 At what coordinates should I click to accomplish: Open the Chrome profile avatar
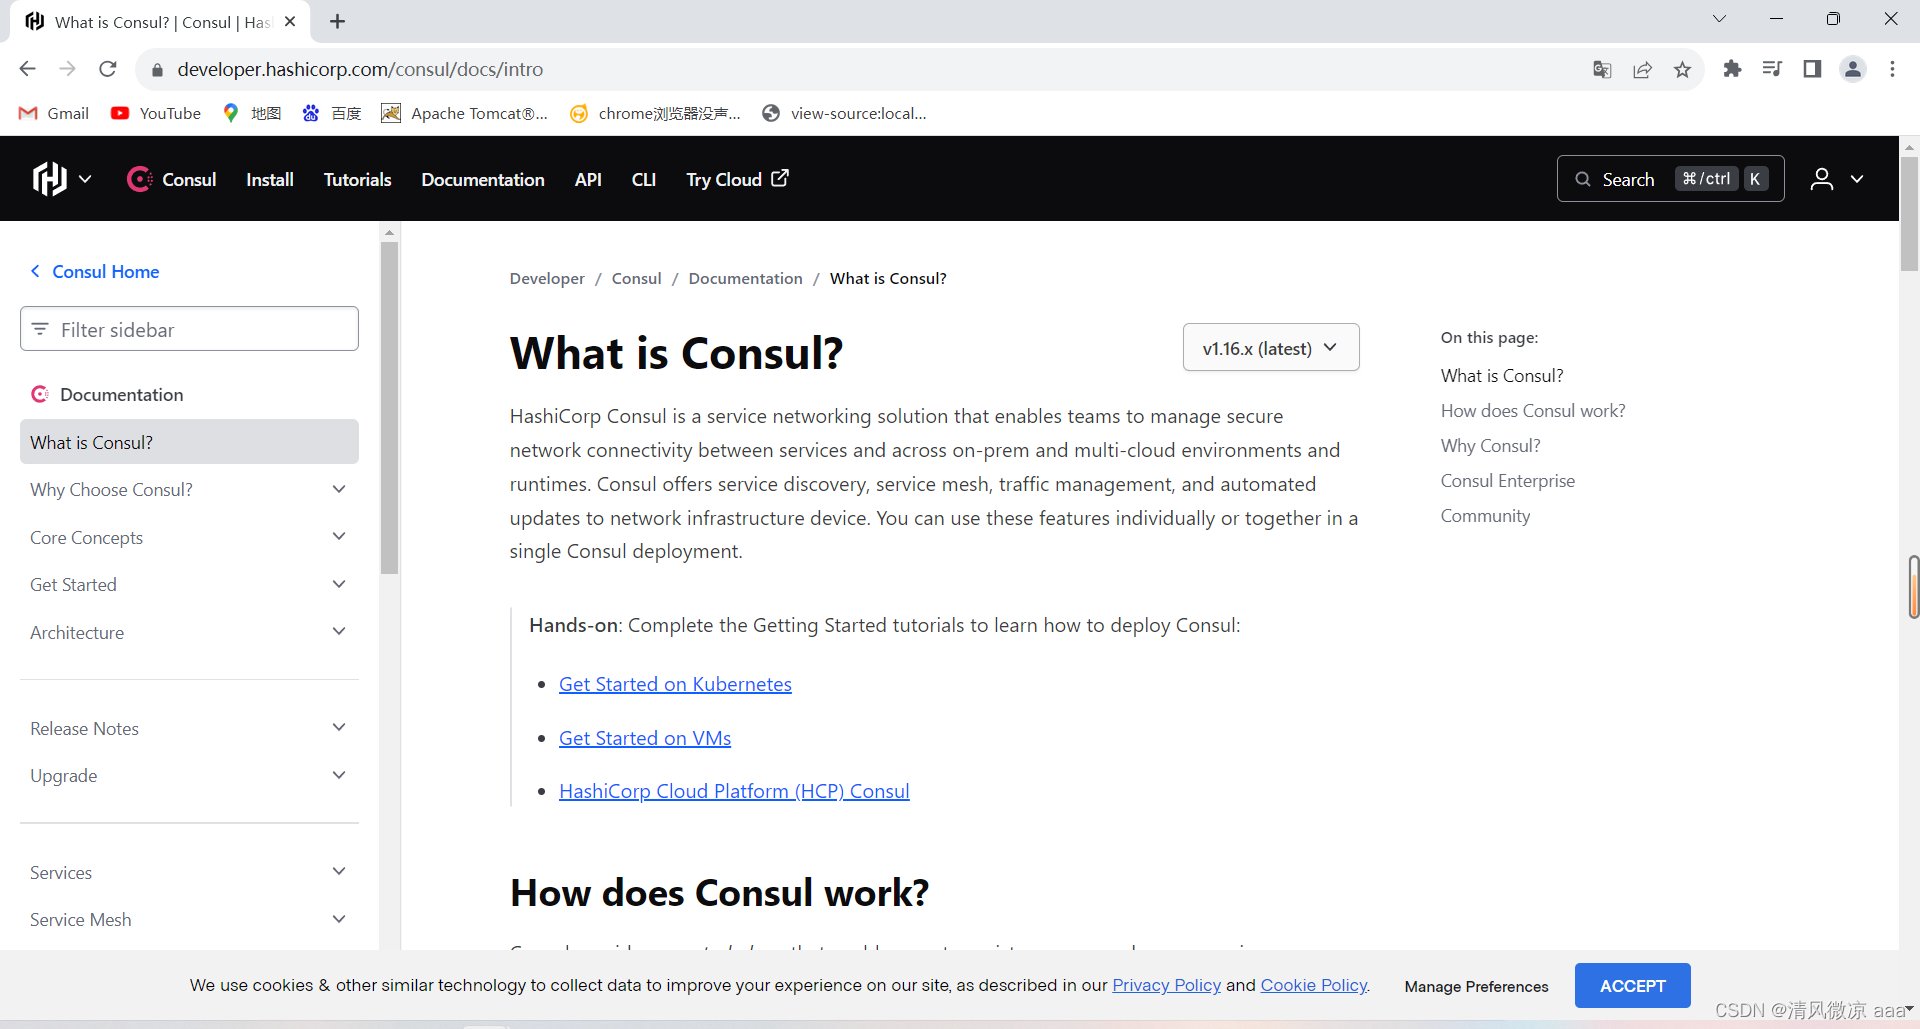coord(1853,69)
